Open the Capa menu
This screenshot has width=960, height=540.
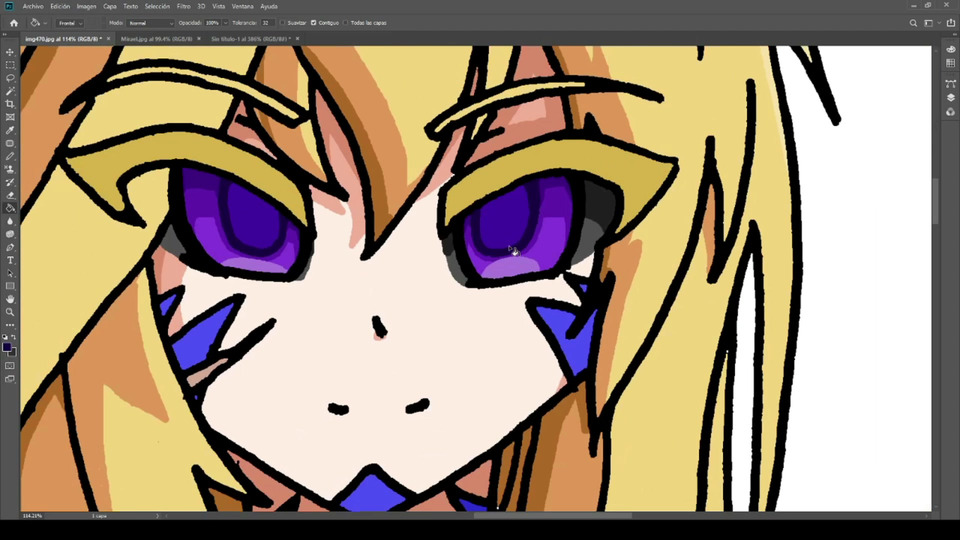[110, 6]
